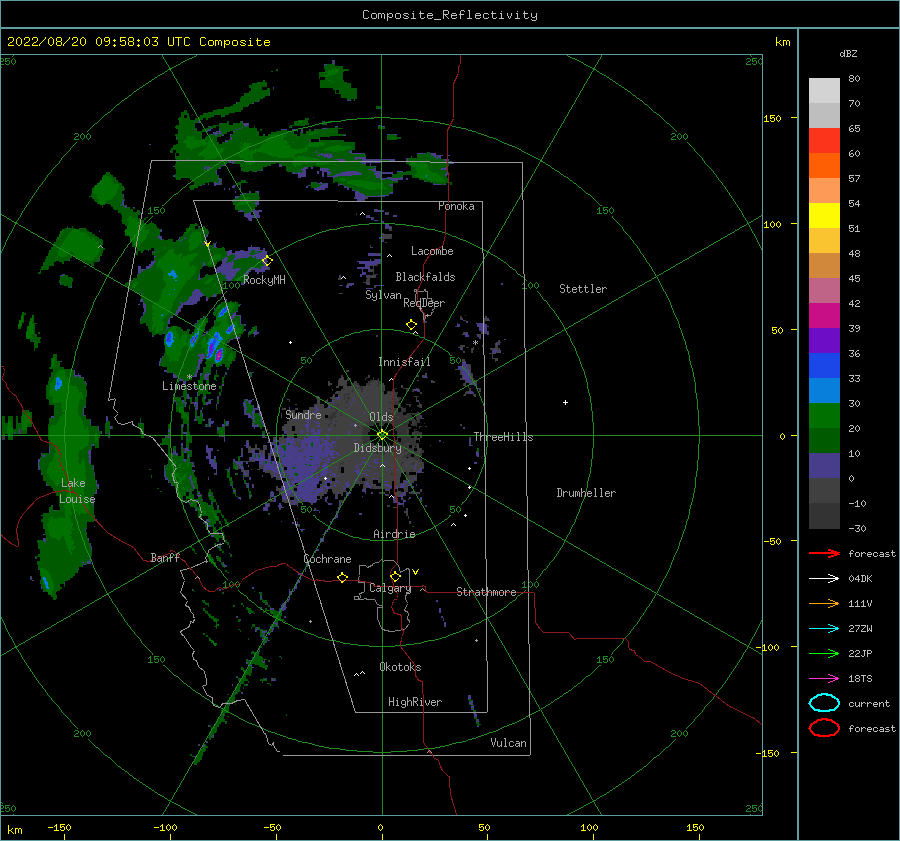Click the ThreeHills label
The width and height of the screenshot is (900, 841).
click(x=503, y=437)
